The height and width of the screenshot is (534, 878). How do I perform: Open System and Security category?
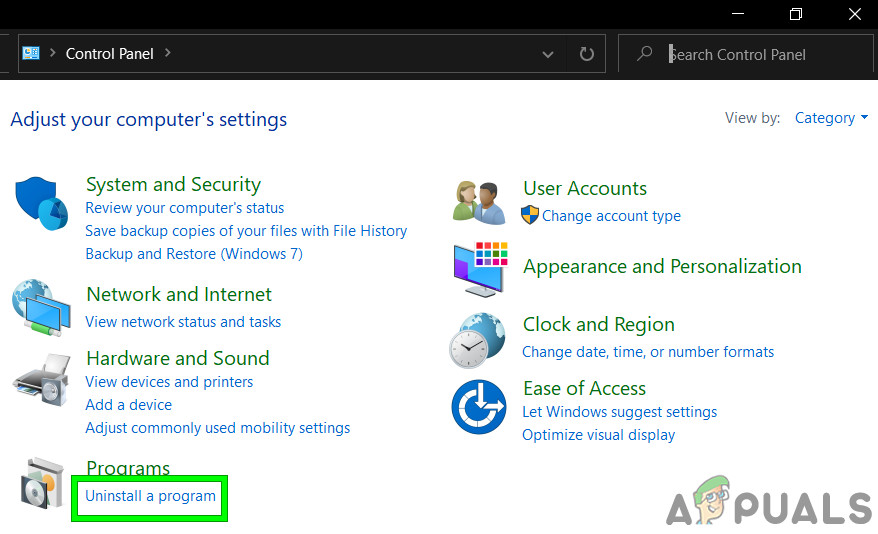(x=173, y=184)
